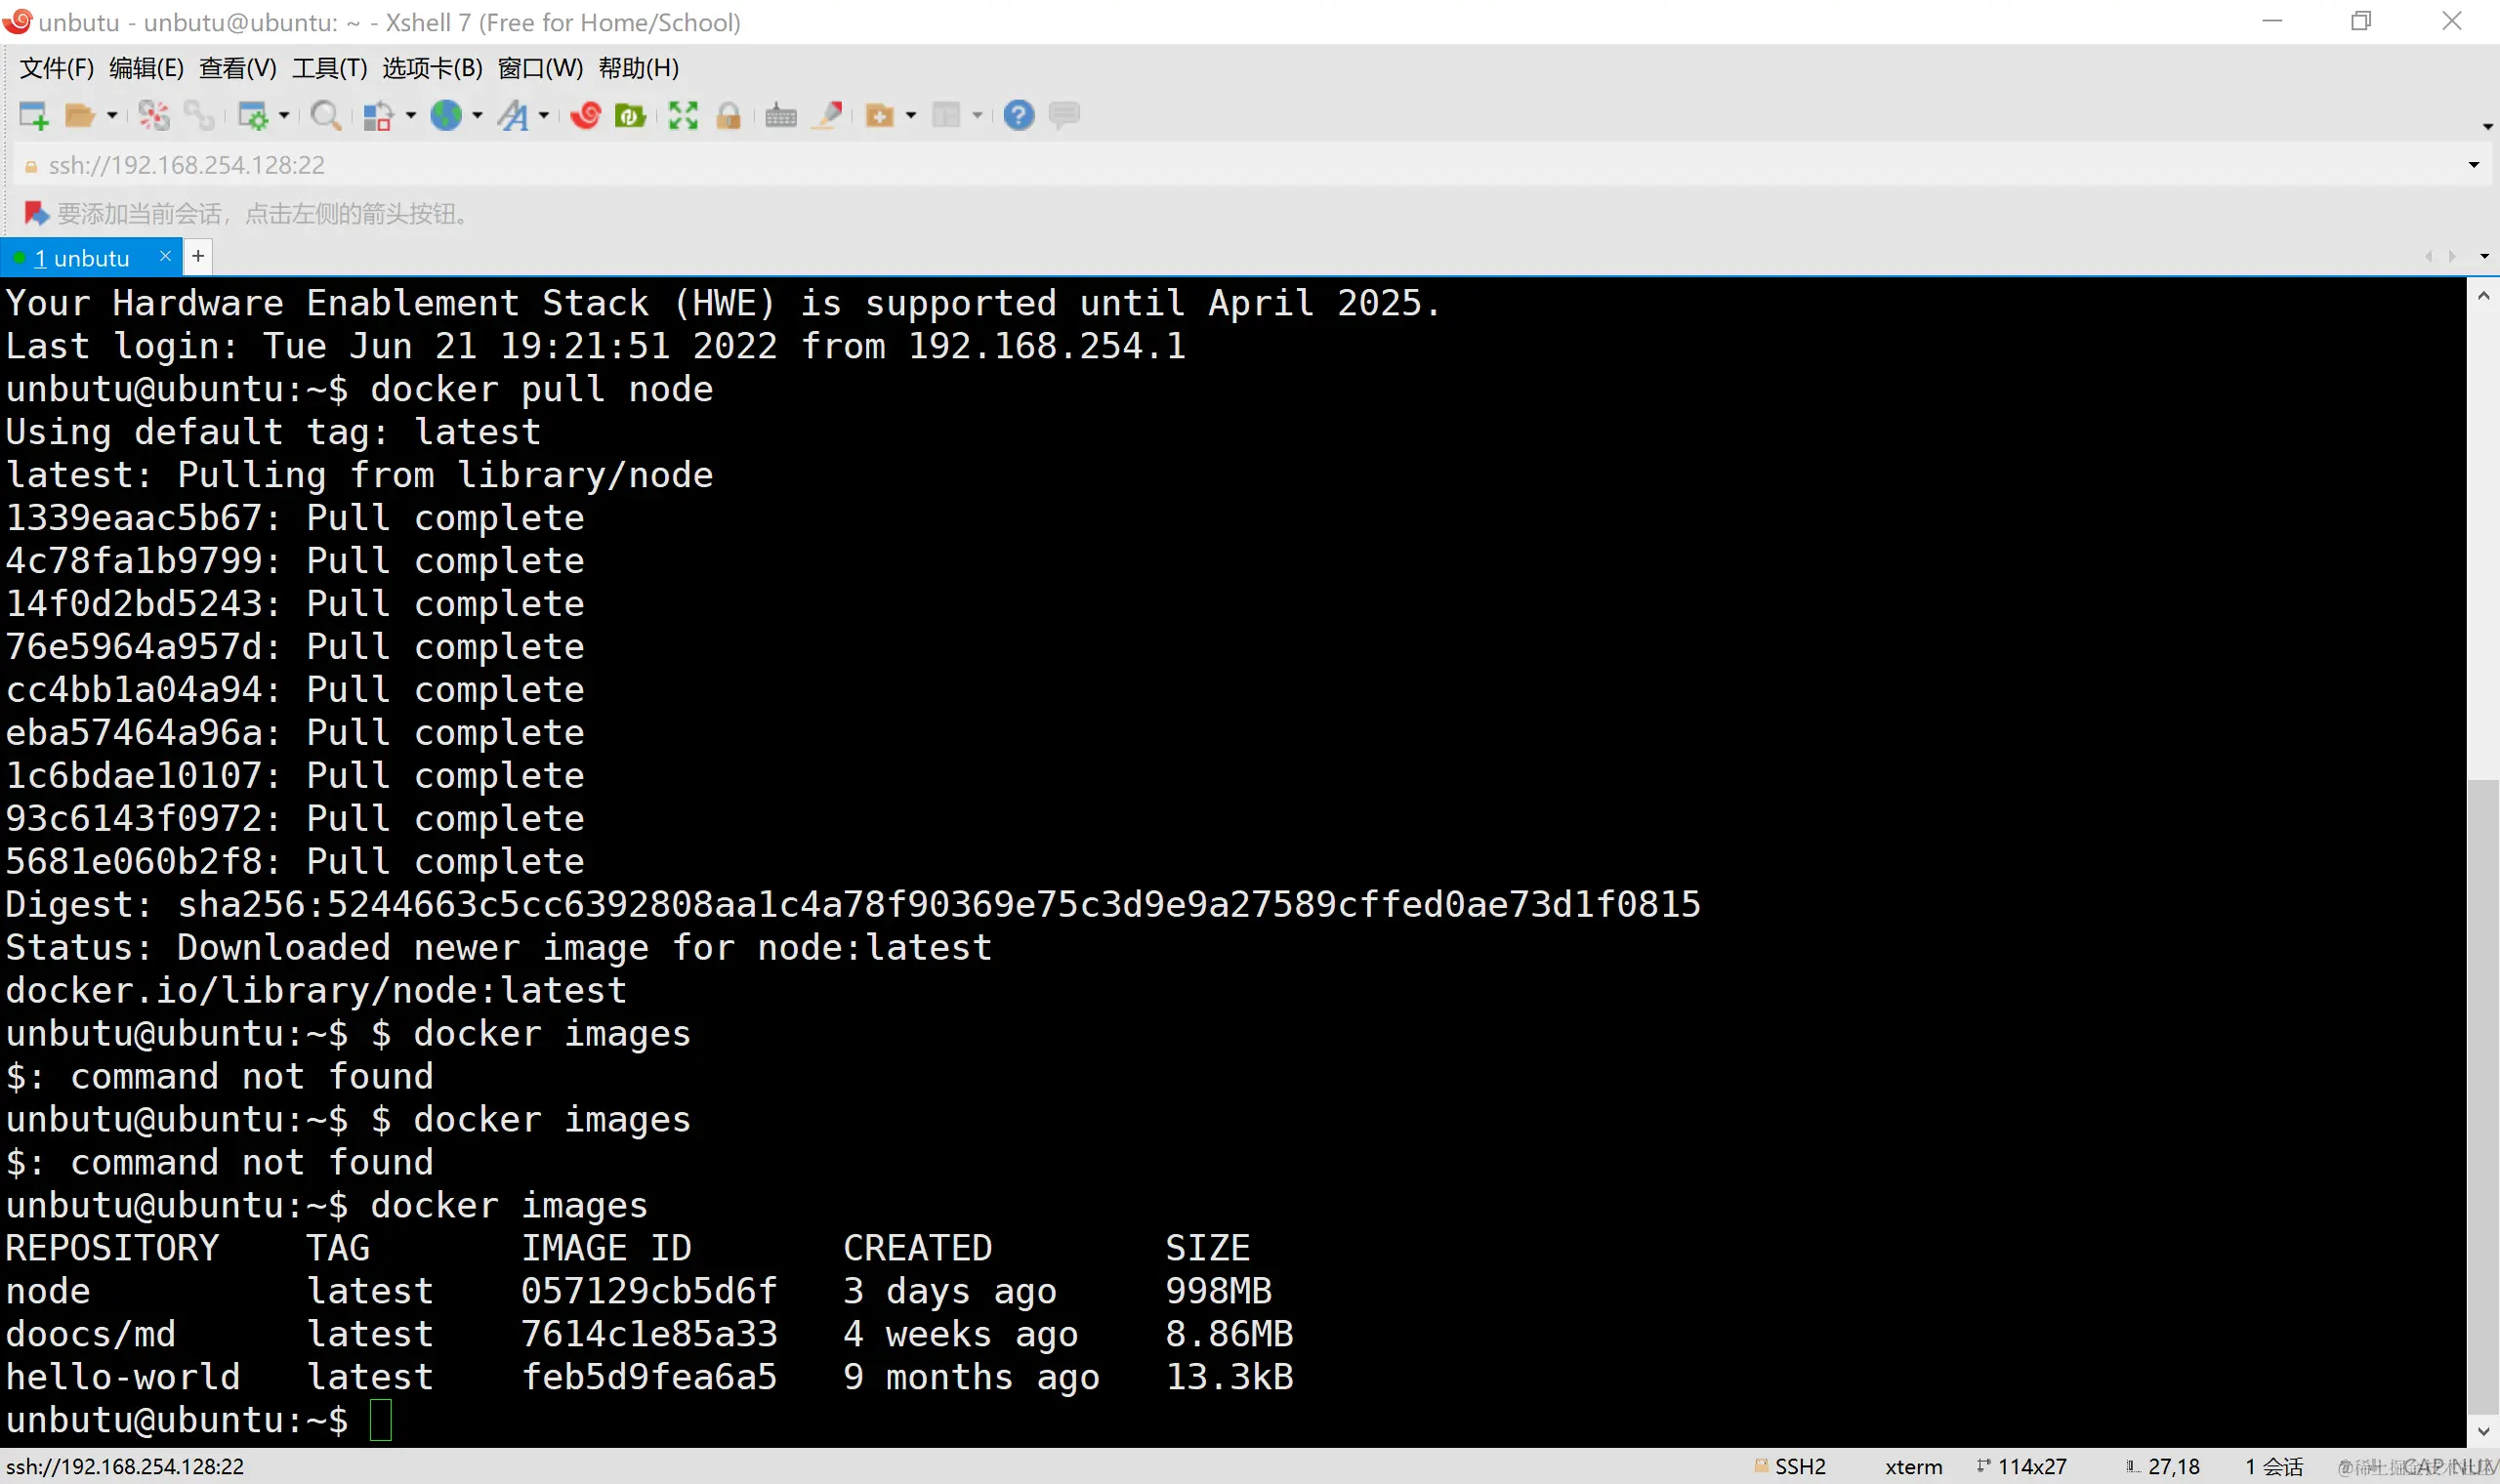Expand the font settings dropdown arrow
The image size is (2500, 1484).
point(544,116)
